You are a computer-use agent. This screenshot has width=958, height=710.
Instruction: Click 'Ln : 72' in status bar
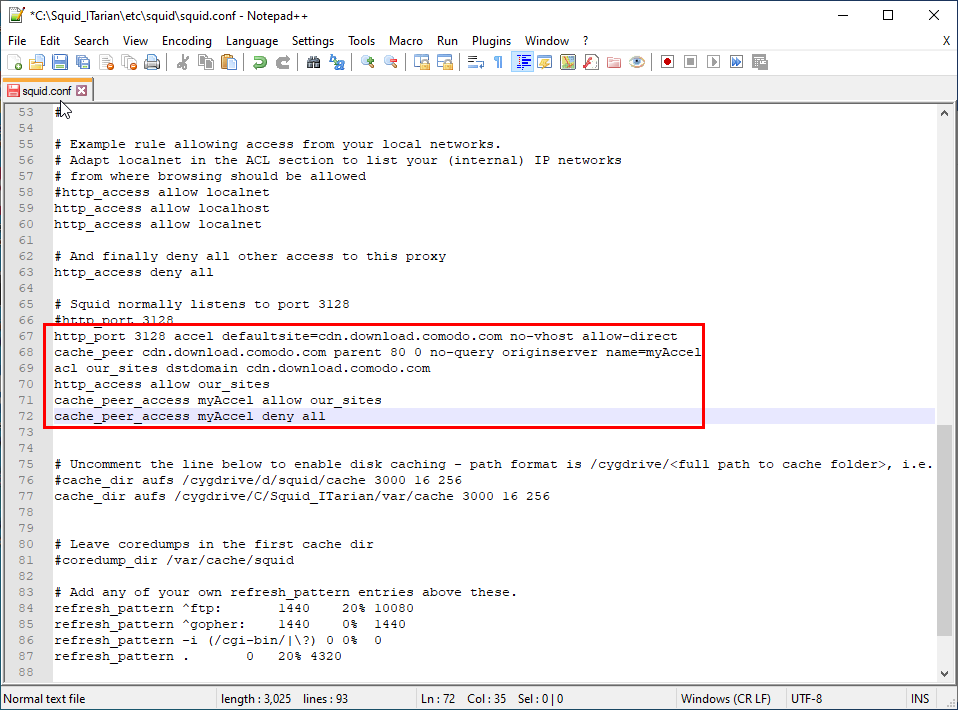tap(437, 699)
